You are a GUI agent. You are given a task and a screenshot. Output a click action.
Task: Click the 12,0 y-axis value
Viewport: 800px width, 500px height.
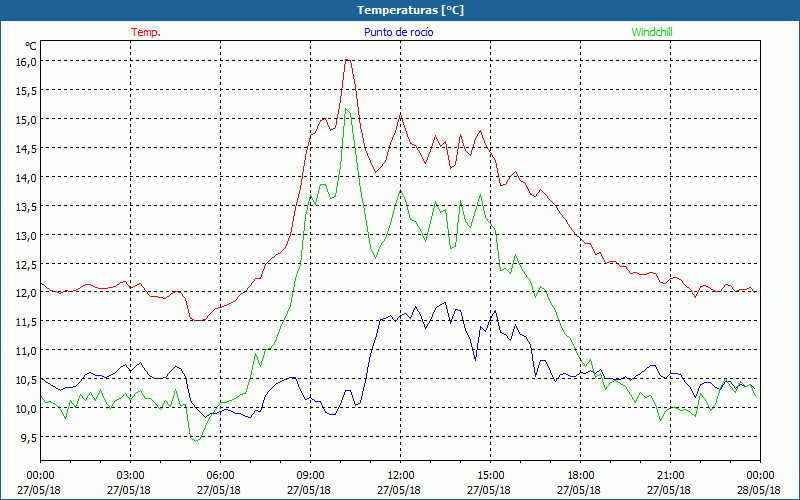pyautogui.click(x=27, y=294)
